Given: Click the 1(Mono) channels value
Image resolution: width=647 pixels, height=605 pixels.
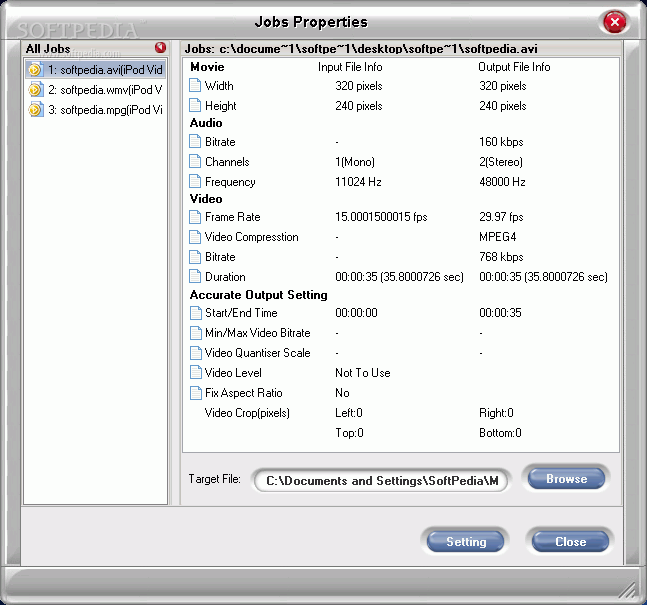Looking at the screenshot, I should pyautogui.click(x=355, y=162).
